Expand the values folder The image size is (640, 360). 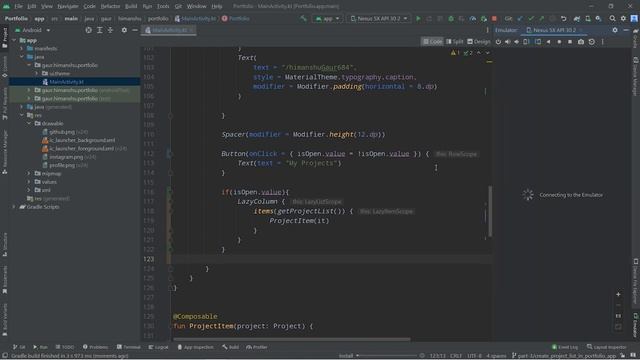pos(29,182)
